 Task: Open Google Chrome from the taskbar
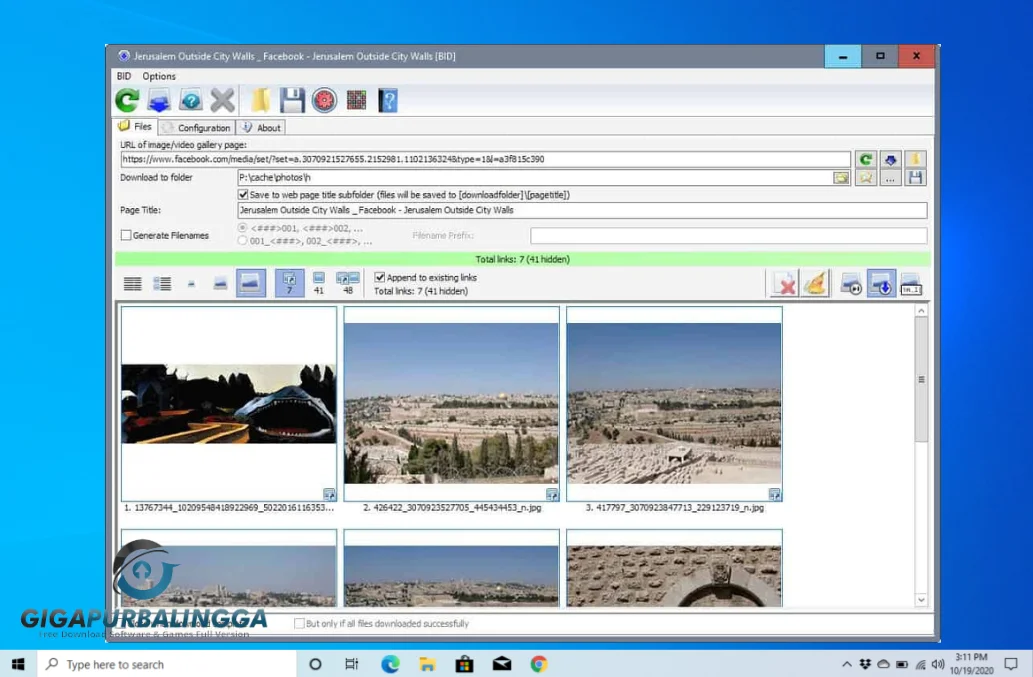pyautogui.click(x=539, y=664)
